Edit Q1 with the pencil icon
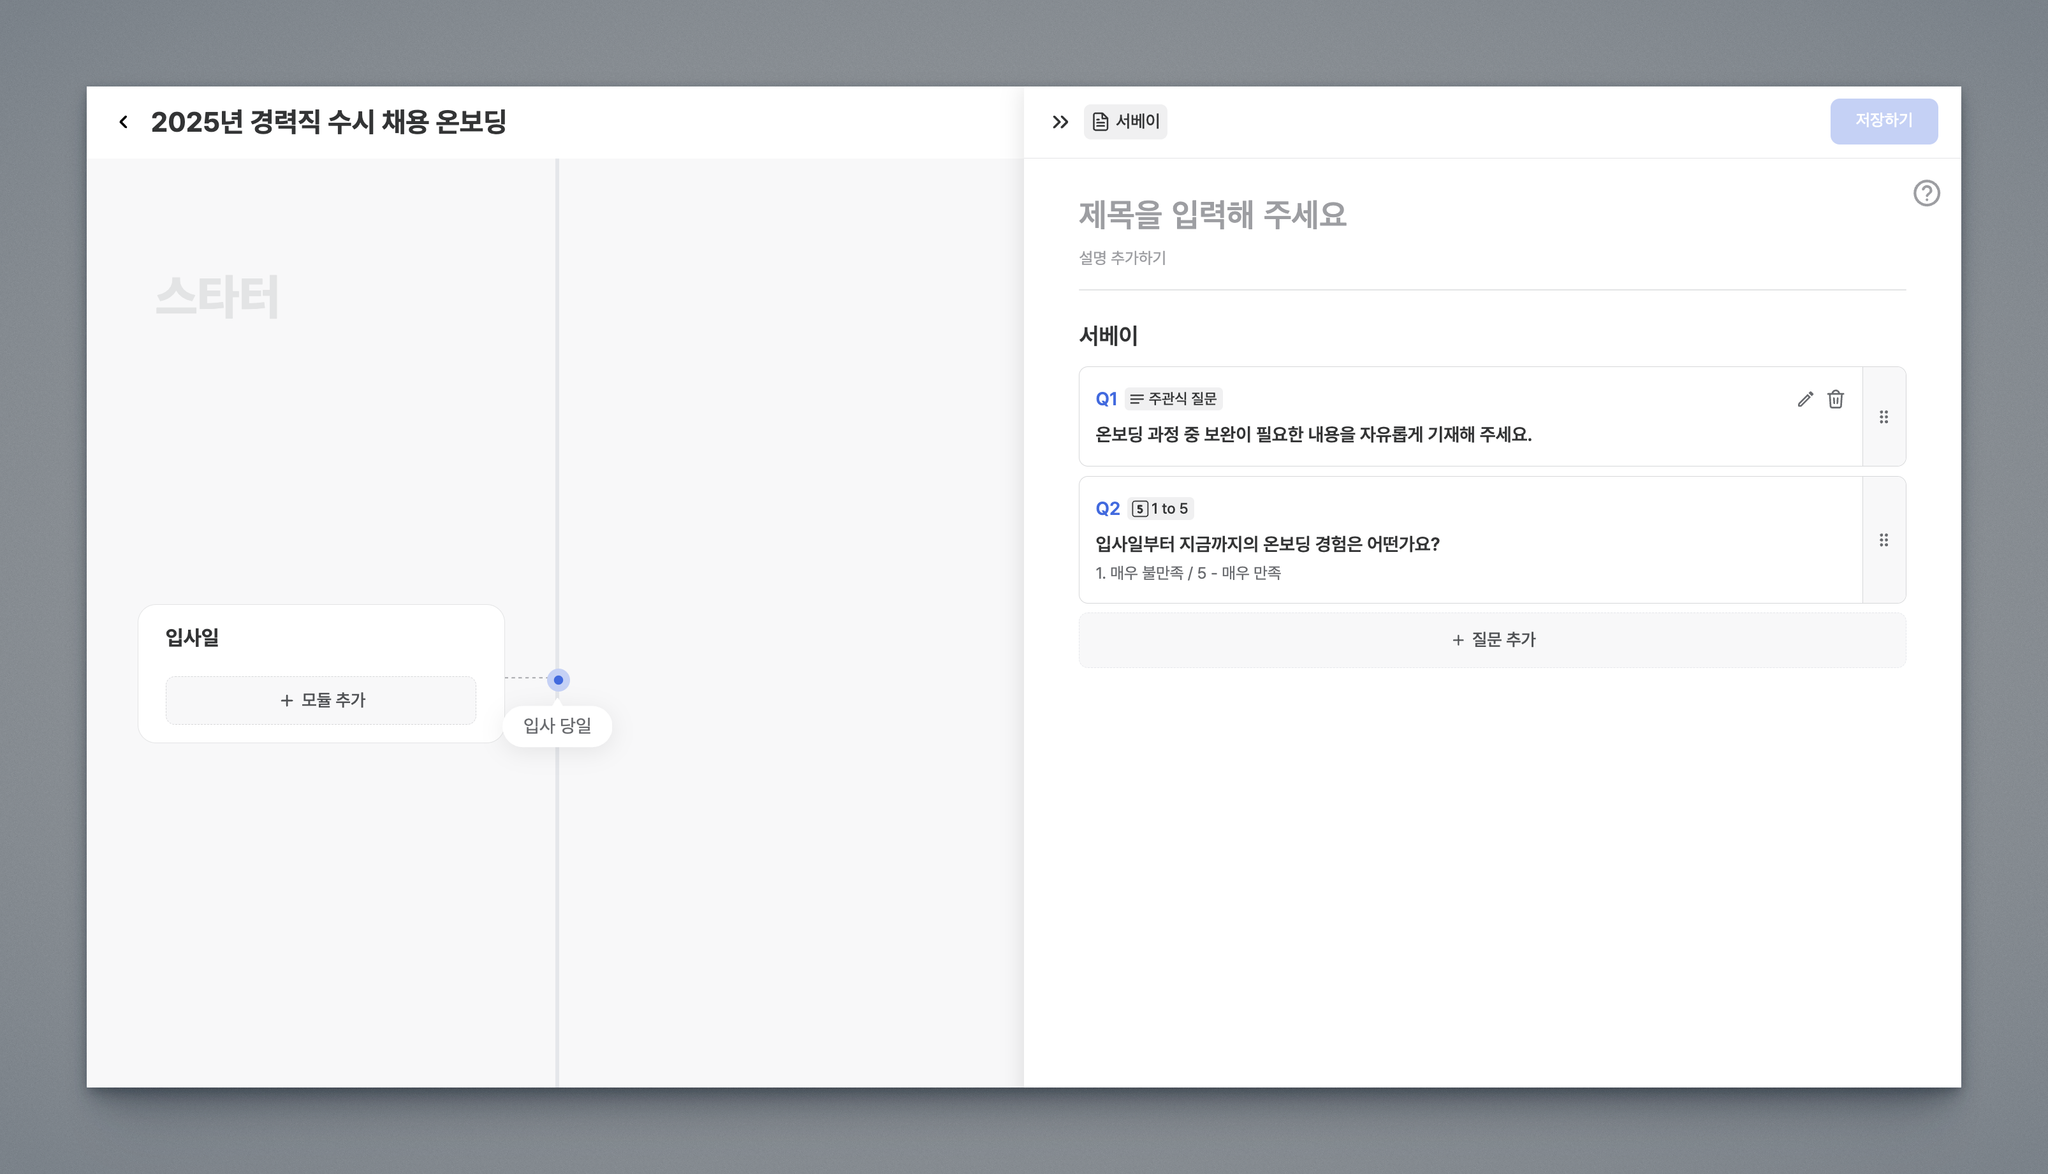This screenshot has height=1174, width=2048. [x=1805, y=399]
